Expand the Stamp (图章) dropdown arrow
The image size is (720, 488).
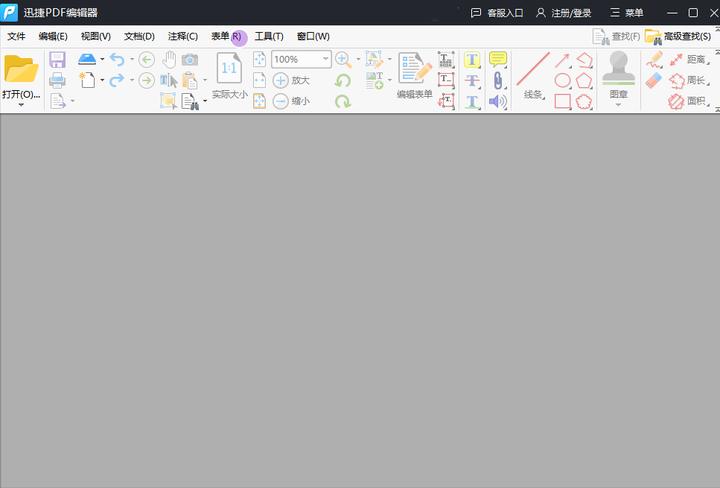tap(619, 105)
